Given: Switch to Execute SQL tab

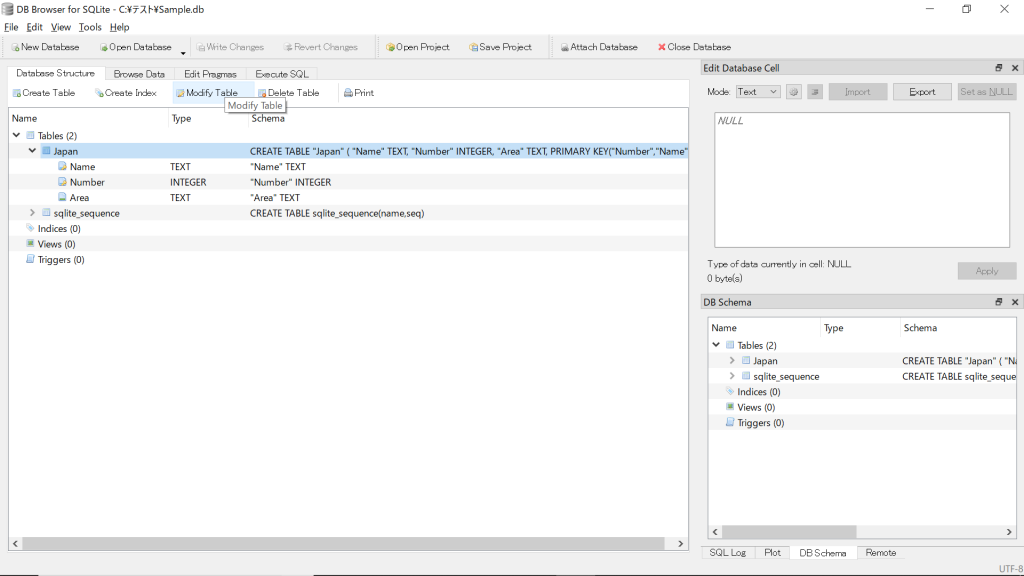Looking at the screenshot, I should 281,74.
